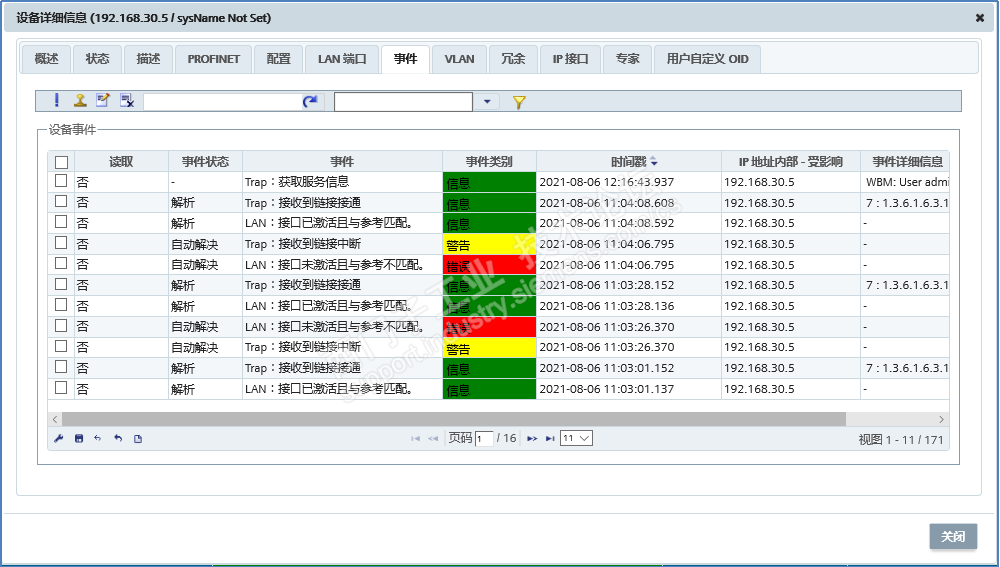The image size is (1000, 567).
Task: Click the page number input field
Action: click(x=484, y=439)
